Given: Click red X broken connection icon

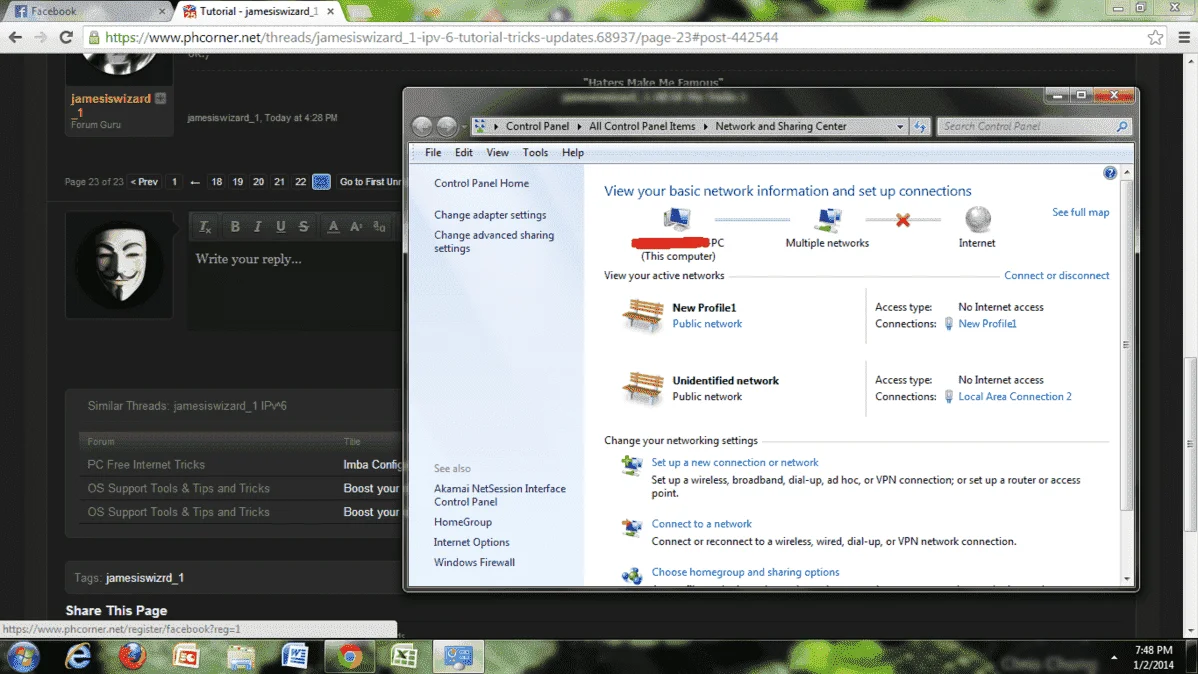Looking at the screenshot, I should tap(902, 220).
